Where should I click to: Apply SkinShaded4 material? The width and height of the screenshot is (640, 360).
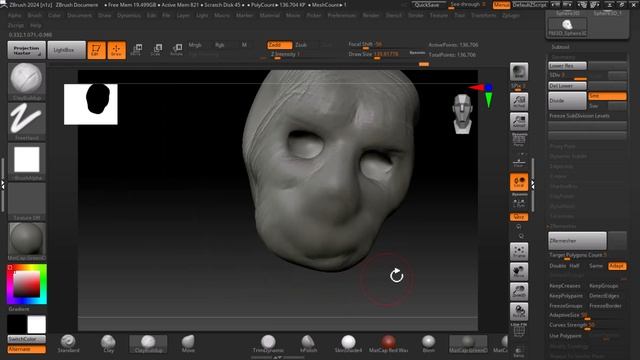[x=348, y=344]
